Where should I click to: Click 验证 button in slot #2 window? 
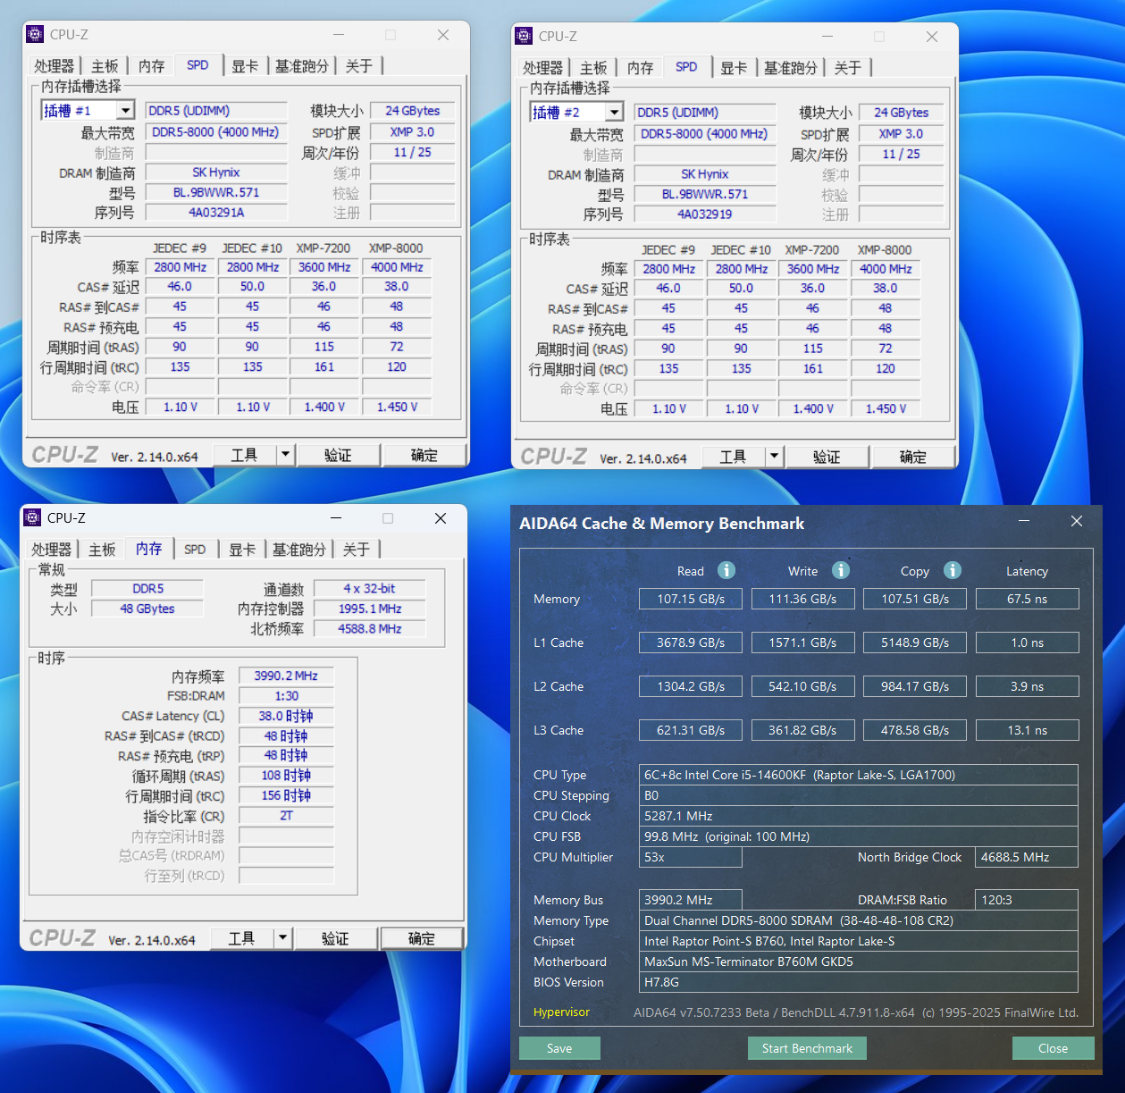click(827, 456)
